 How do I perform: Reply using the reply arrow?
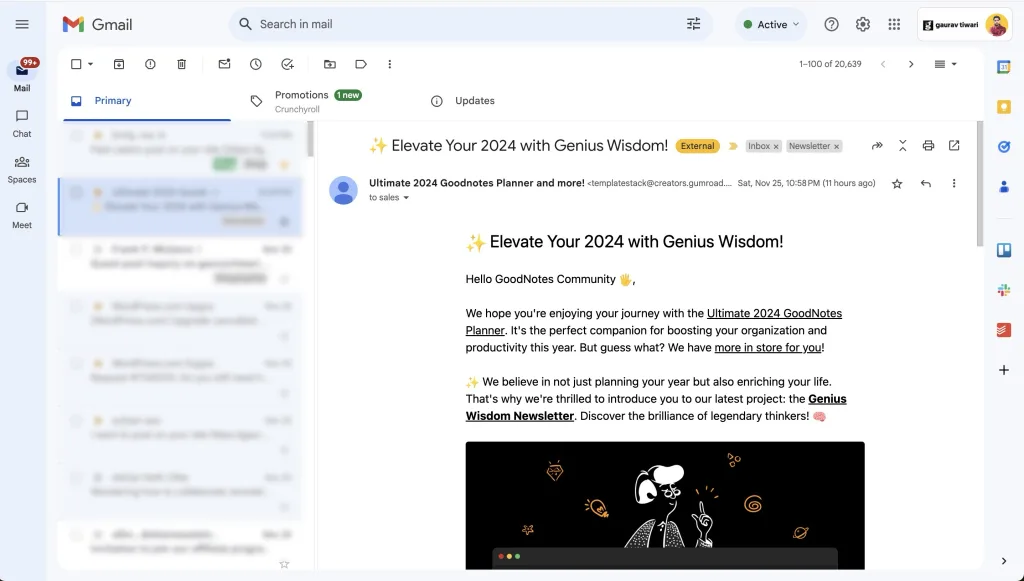point(925,183)
